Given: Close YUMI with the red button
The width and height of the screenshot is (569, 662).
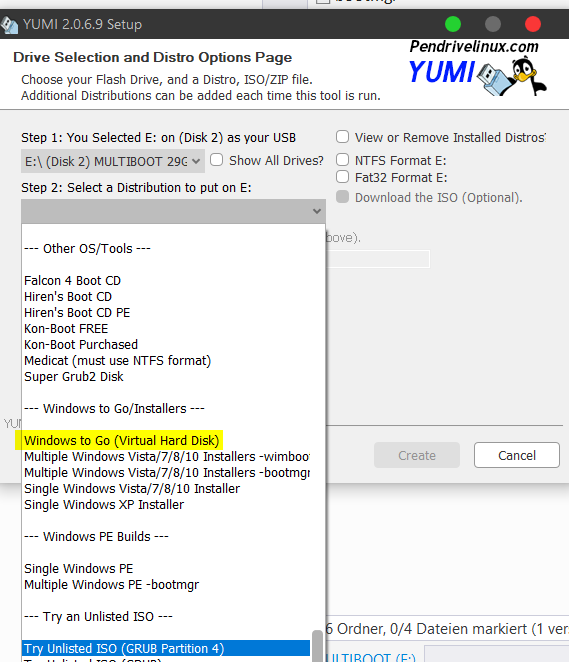Looking at the screenshot, I should 533,24.
